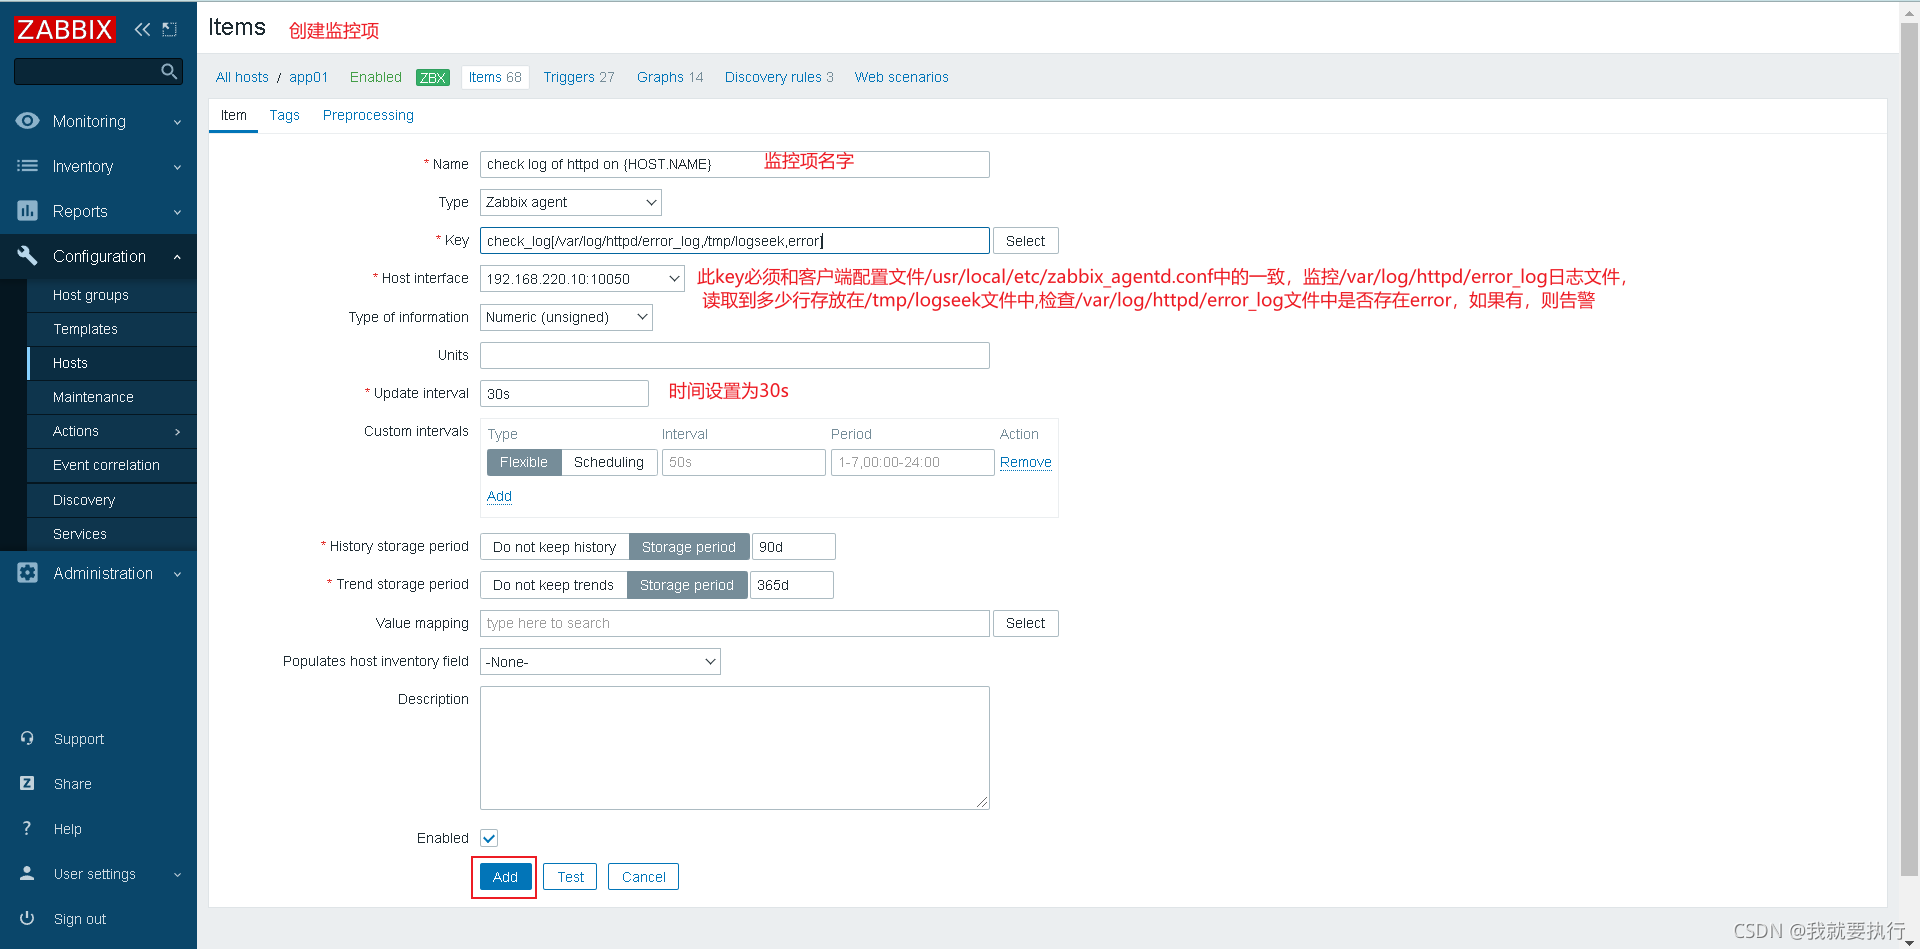The image size is (1920, 949).
Task: Click the Monitoring eye icon
Action: tap(27, 121)
